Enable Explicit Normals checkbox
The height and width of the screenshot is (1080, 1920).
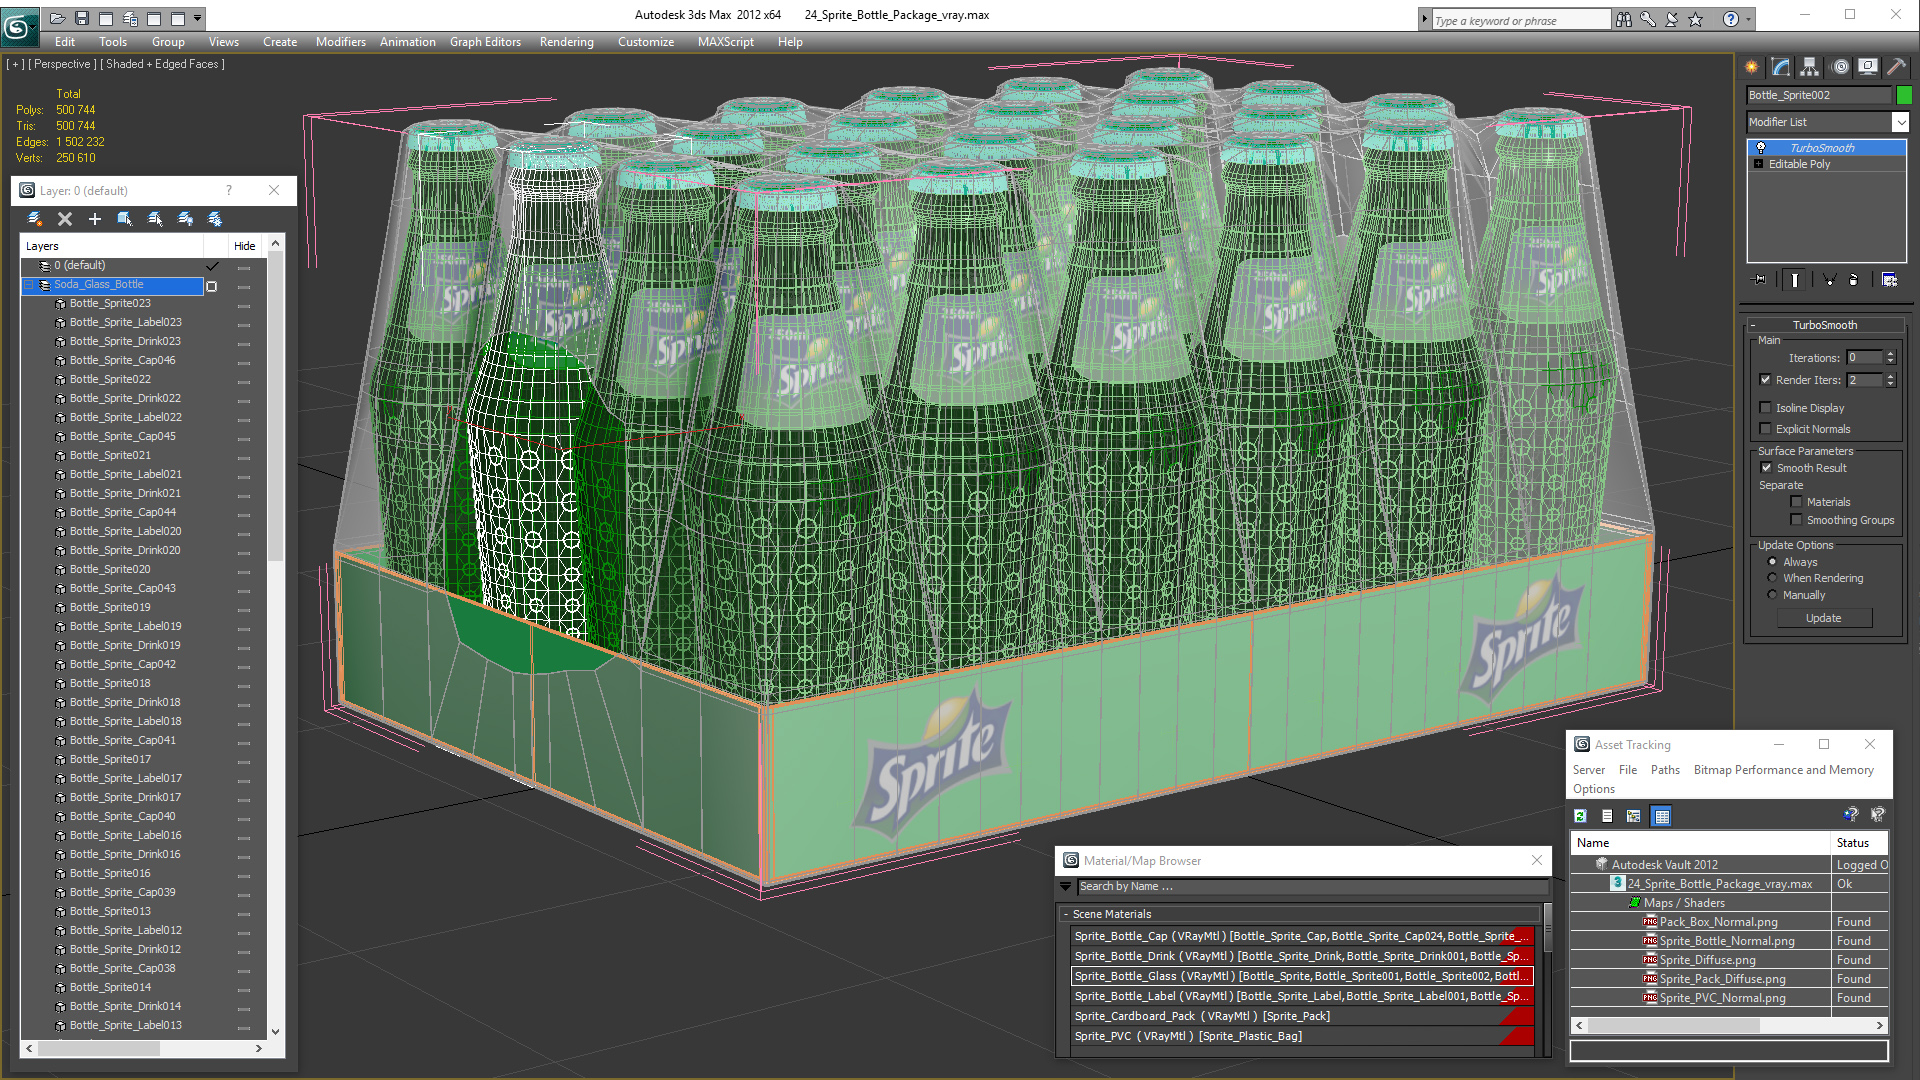pyautogui.click(x=1765, y=429)
